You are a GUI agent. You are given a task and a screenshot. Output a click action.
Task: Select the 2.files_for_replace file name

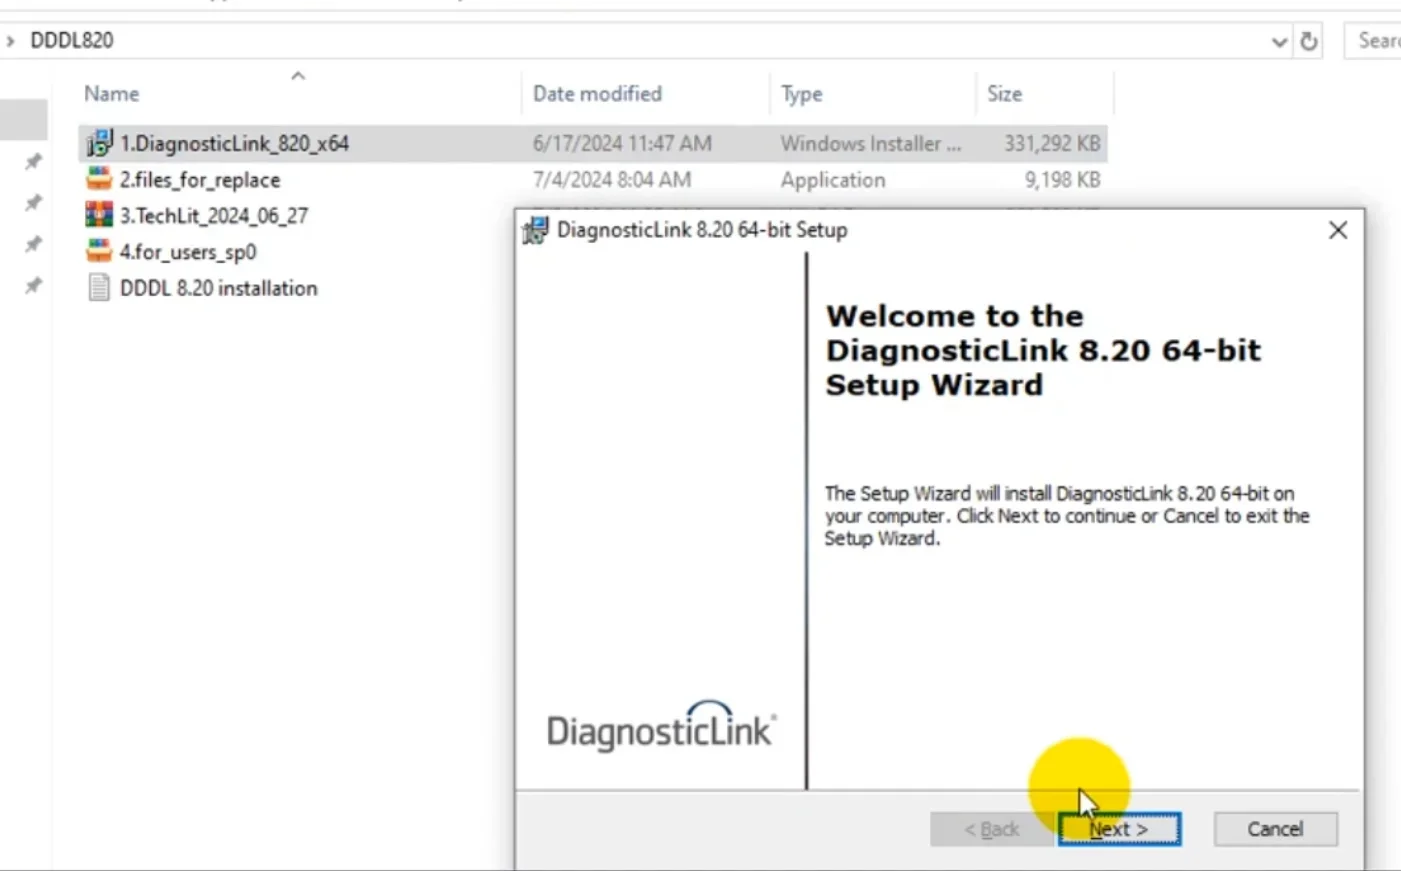(200, 180)
